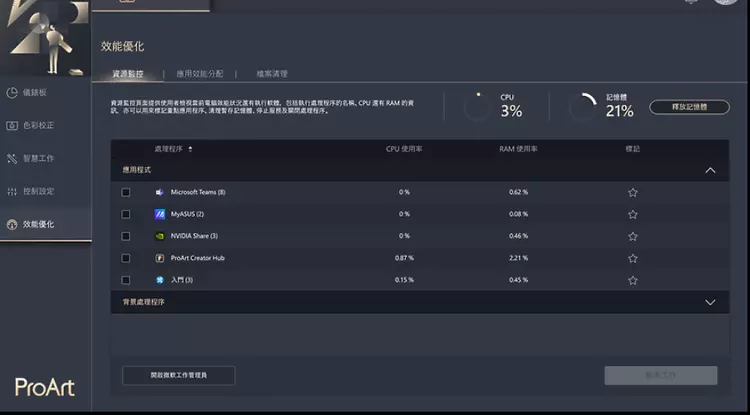The width and height of the screenshot is (750, 415).
Task: Select the ProArt Creator Hub checkbox
Action: (126, 258)
